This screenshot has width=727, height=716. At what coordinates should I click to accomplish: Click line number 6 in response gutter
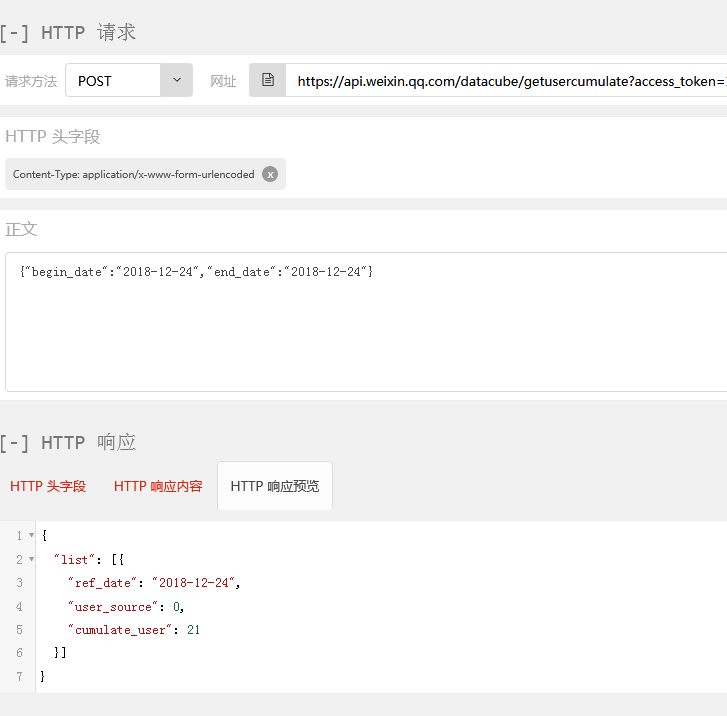point(19,653)
